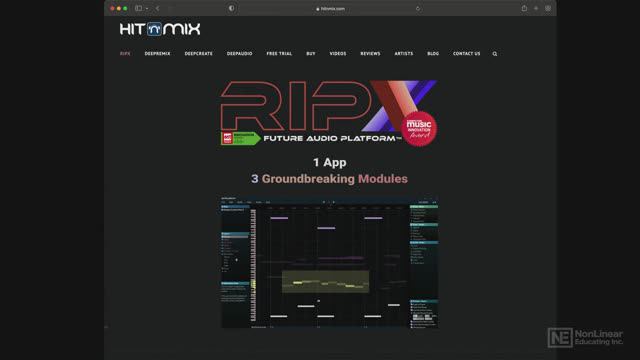Open the DEEPREMIX menu item
Screen dimensions: 640x360
click(157, 53)
